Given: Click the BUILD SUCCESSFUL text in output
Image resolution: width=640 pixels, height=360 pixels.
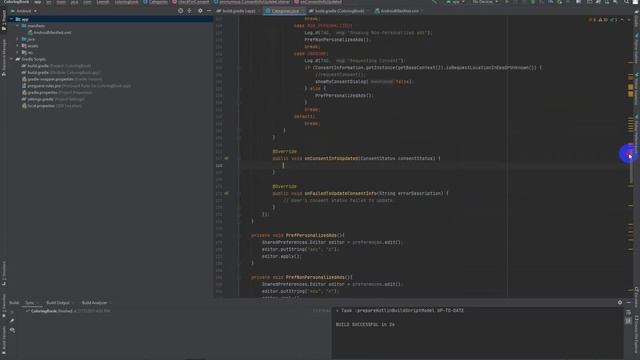Looking at the screenshot, I should 365,324.
